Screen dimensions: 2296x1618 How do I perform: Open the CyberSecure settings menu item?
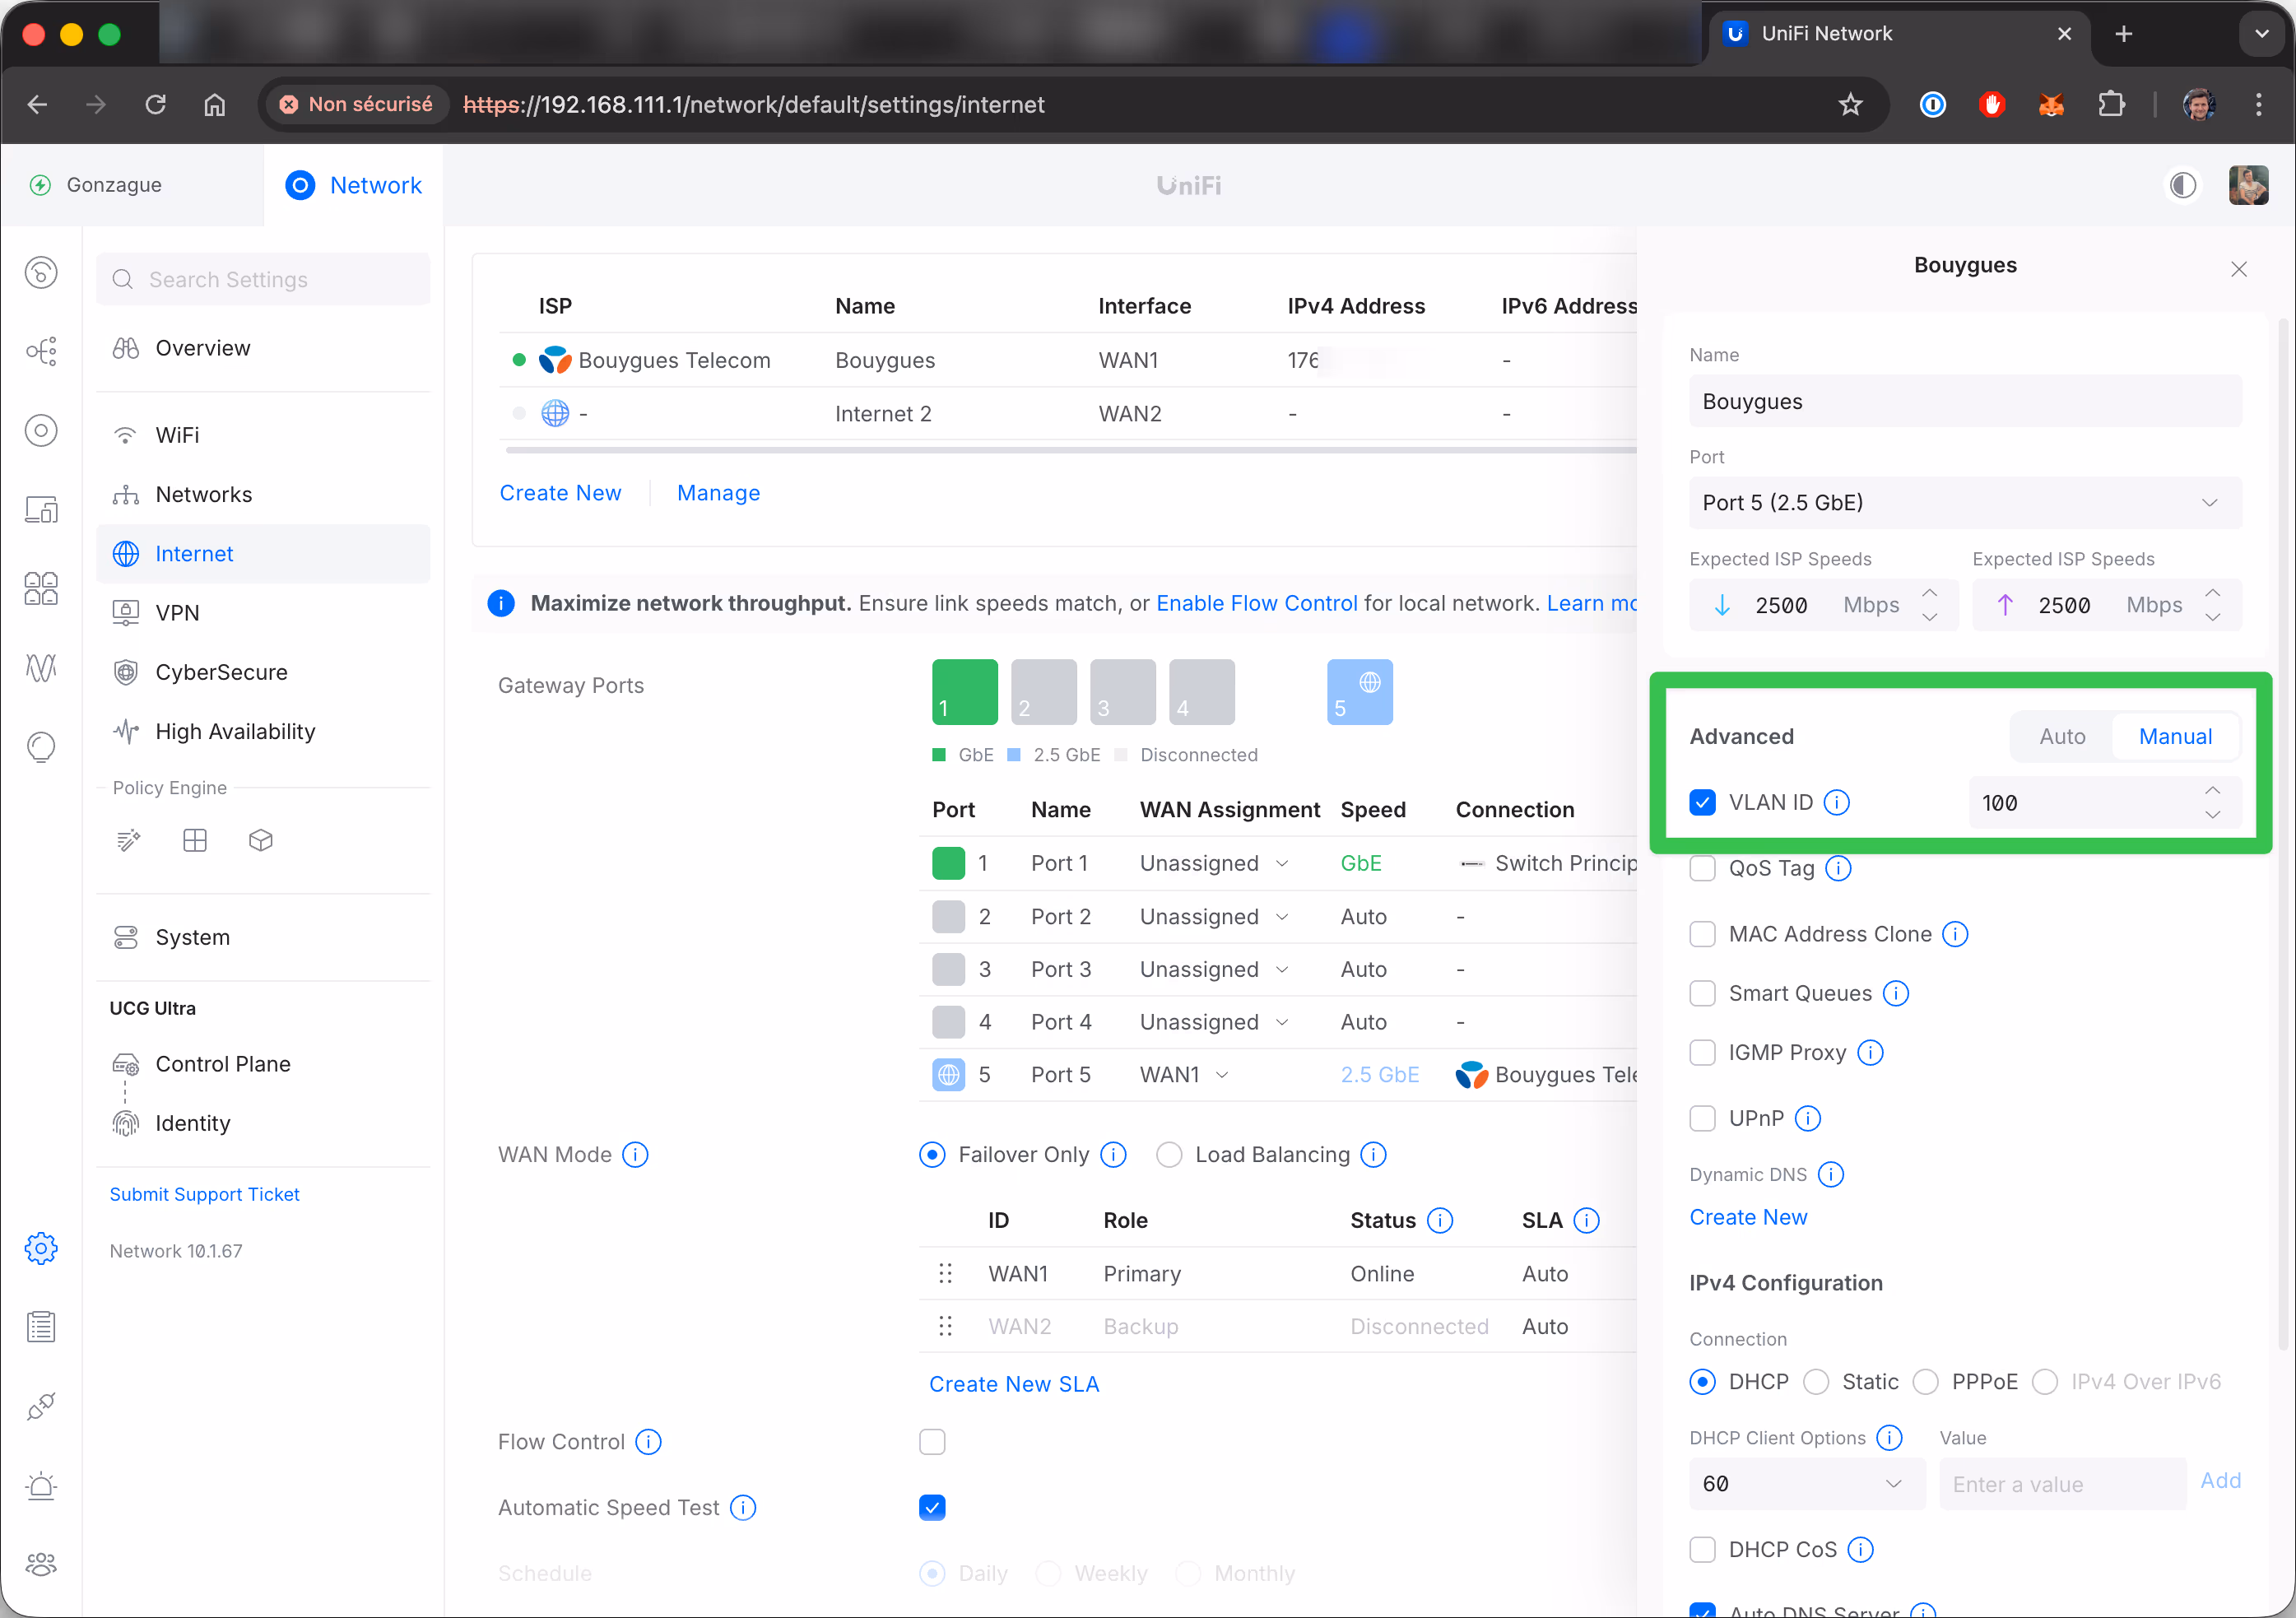(221, 672)
